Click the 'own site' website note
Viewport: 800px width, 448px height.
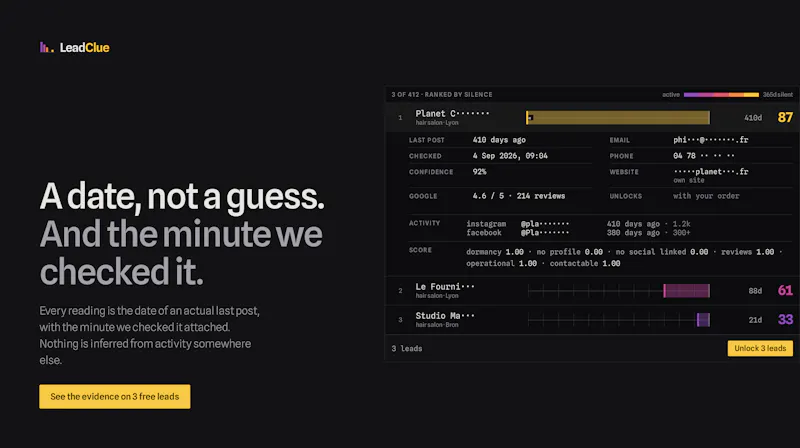[689, 180]
